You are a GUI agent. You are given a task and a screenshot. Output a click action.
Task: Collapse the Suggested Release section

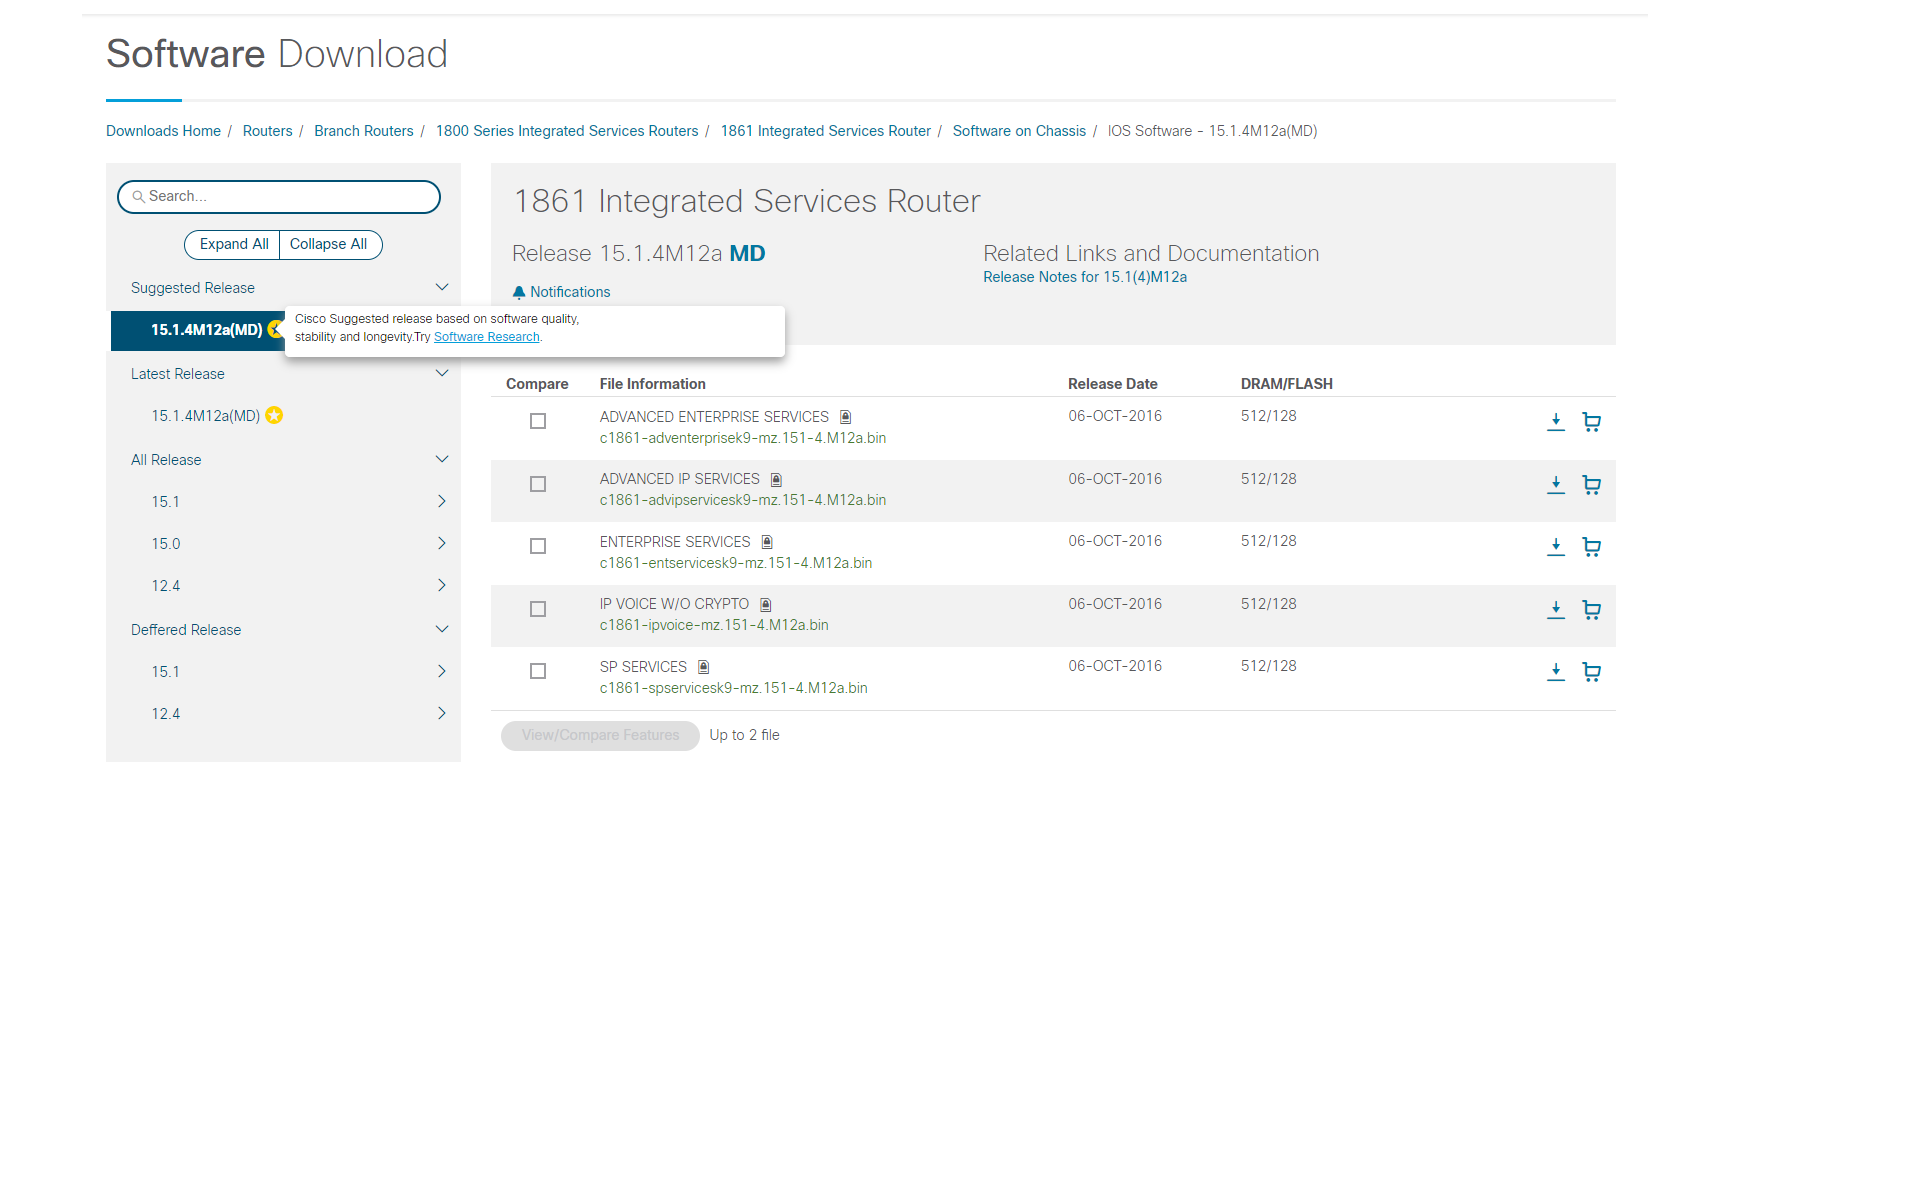[441, 288]
